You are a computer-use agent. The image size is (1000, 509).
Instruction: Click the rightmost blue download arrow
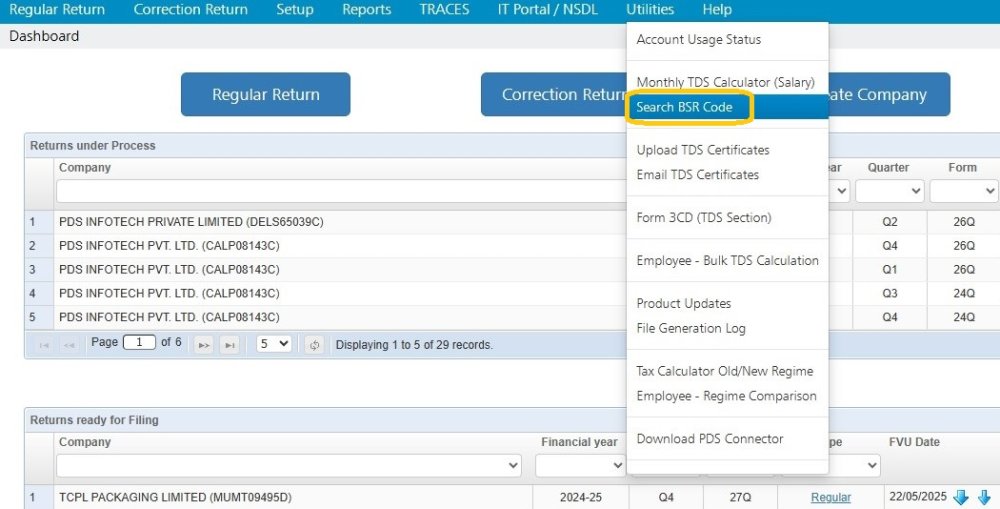985,498
